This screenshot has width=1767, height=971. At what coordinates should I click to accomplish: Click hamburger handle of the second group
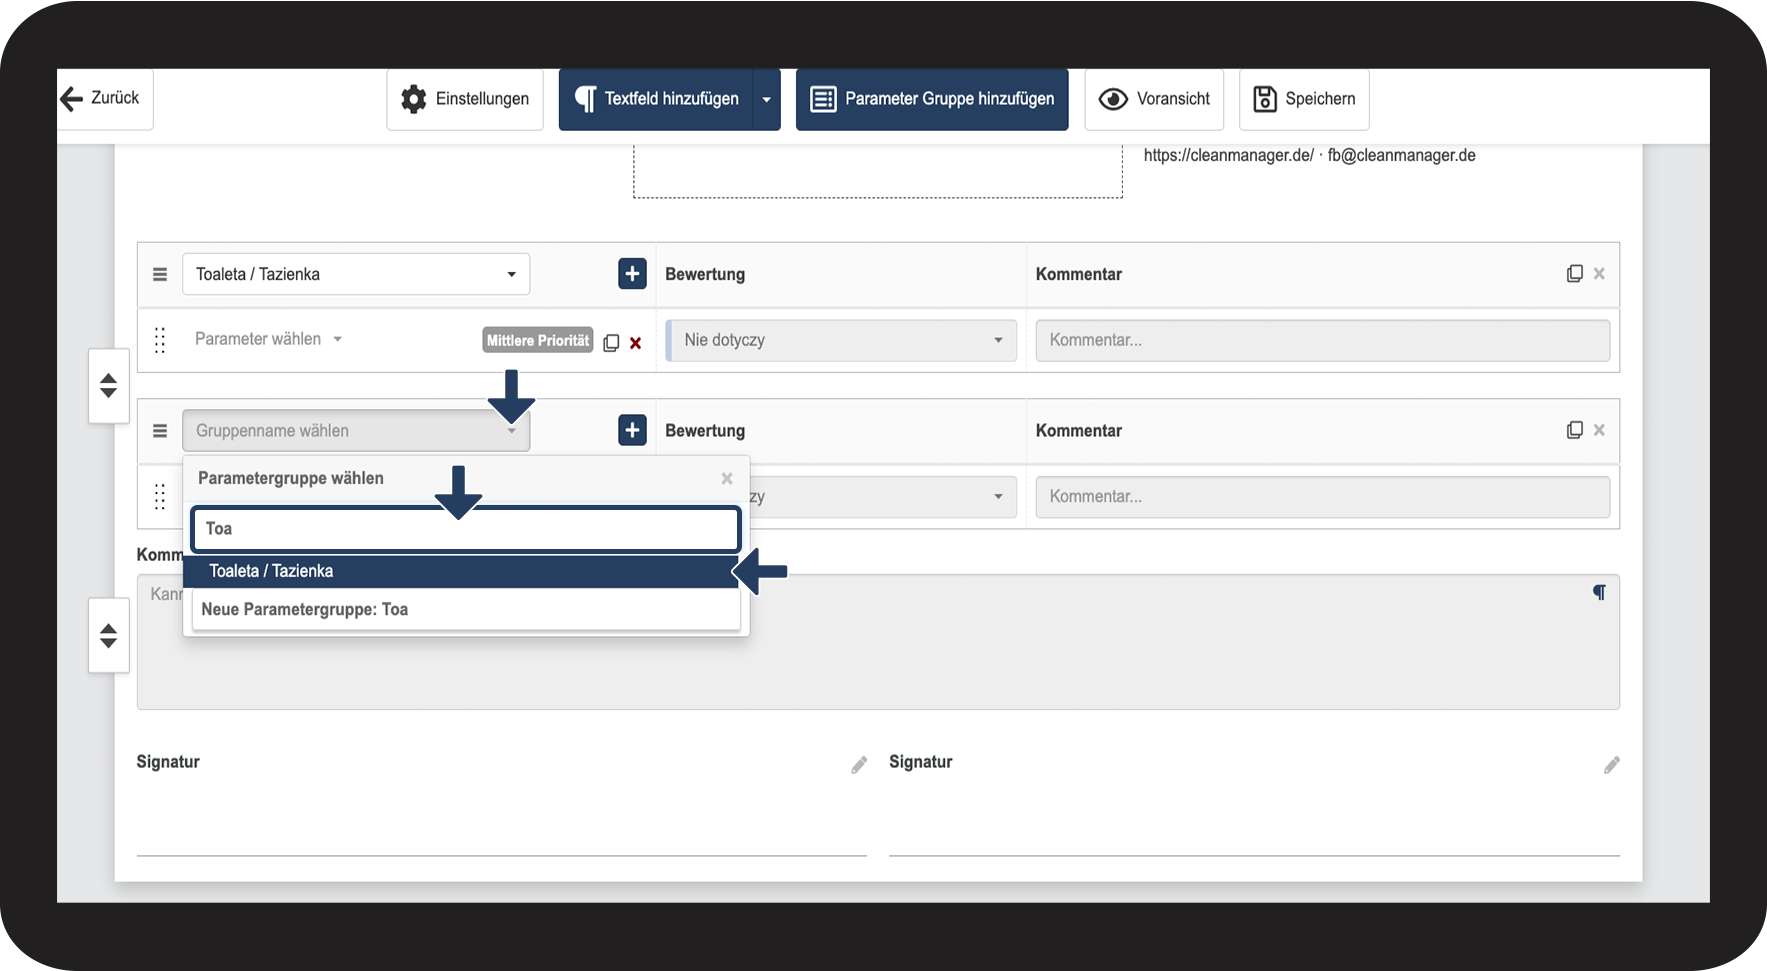[x=160, y=431]
